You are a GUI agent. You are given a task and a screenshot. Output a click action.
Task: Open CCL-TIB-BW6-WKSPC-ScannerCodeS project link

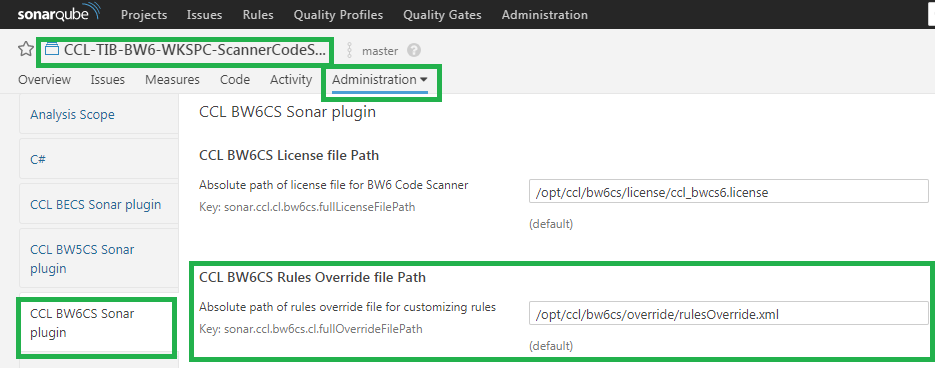195,50
